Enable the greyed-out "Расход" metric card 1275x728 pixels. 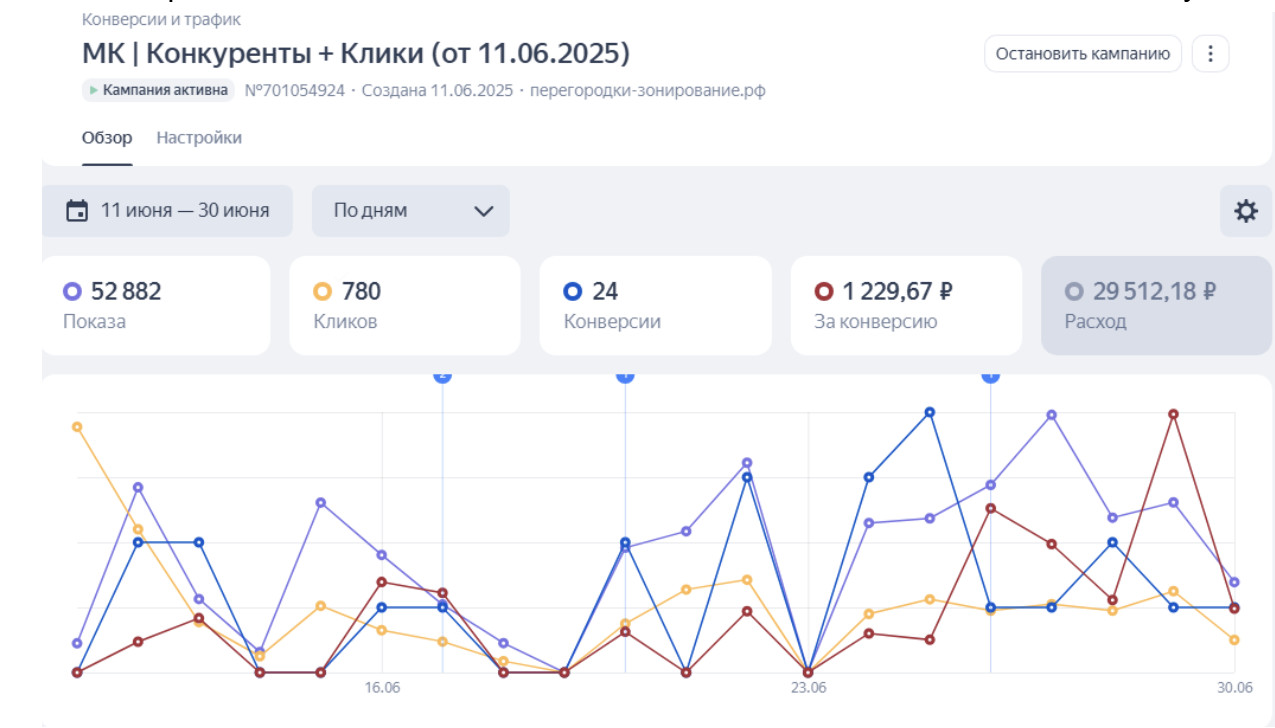pyautogui.click(x=1156, y=305)
